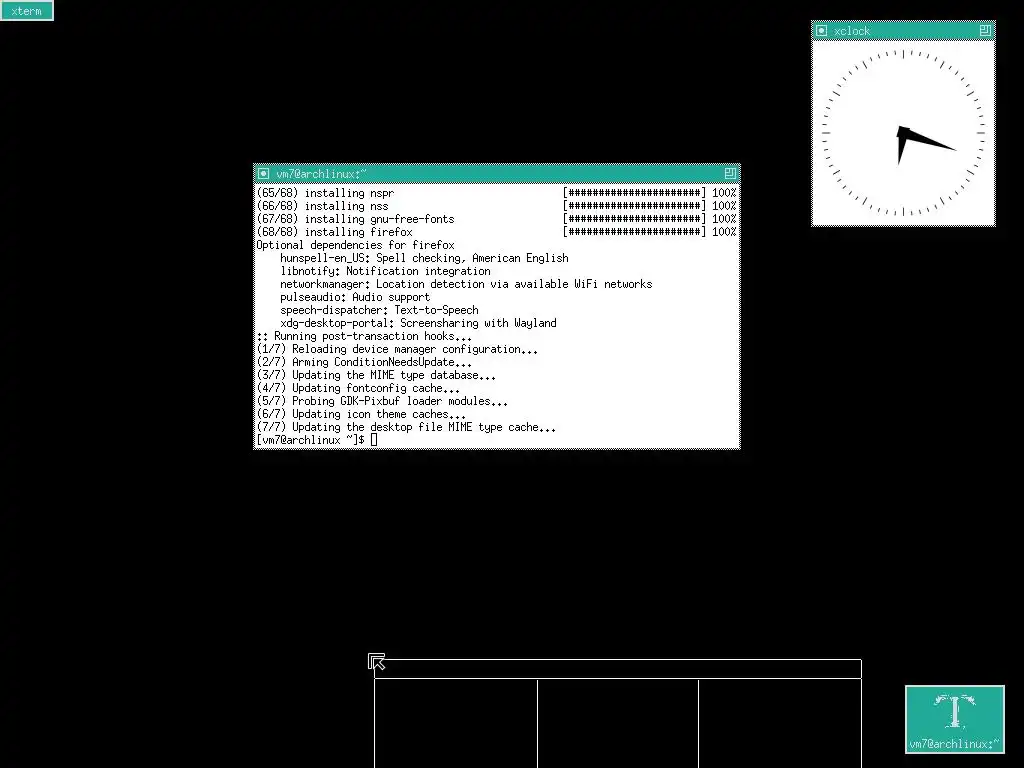Screen dimensions: 1024x768
Task: Click the '(65/68) installing nspr' line
Action: point(325,193)
